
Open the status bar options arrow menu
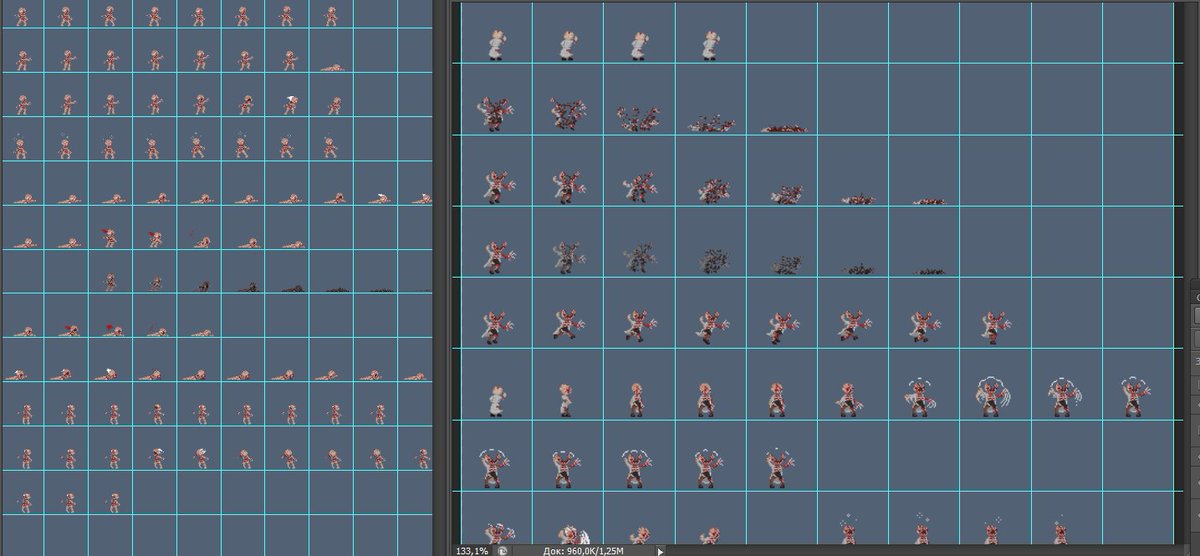coord(660,551)
